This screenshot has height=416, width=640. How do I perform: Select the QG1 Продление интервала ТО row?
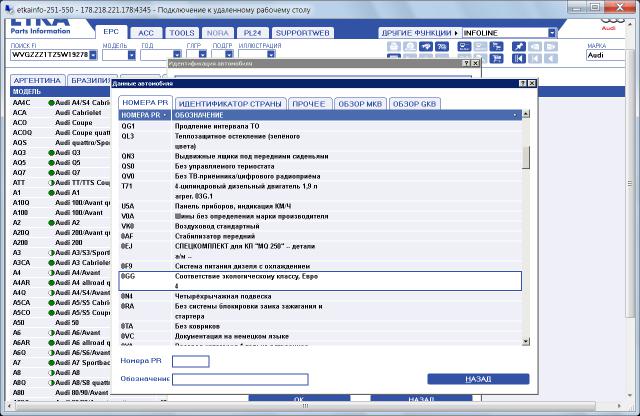[320, 126]
